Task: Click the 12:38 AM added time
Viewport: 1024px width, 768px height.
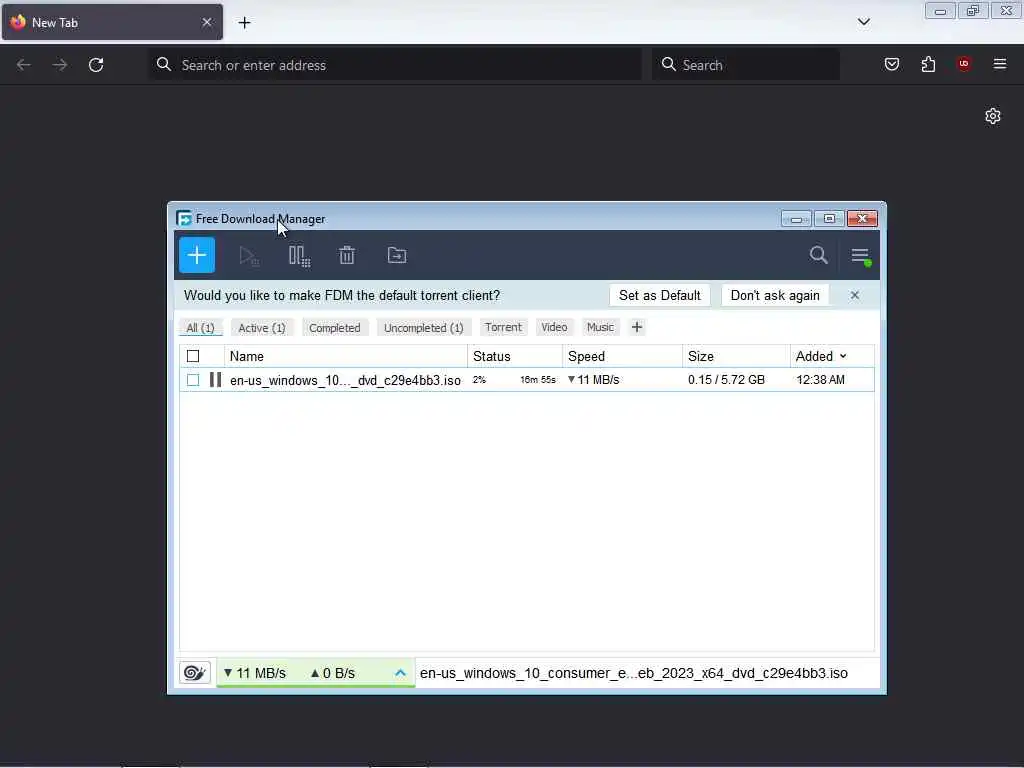Action: [820, 379]
